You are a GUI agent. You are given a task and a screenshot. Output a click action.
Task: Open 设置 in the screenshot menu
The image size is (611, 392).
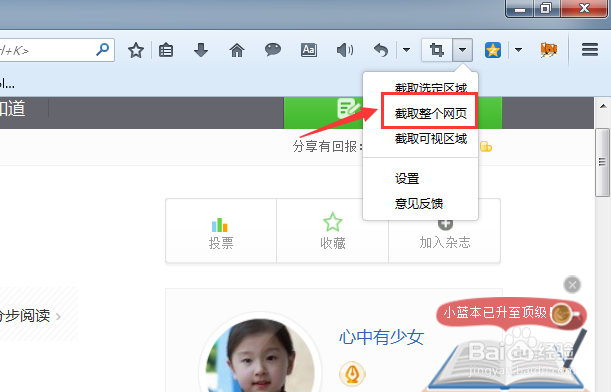coord(407,179)
